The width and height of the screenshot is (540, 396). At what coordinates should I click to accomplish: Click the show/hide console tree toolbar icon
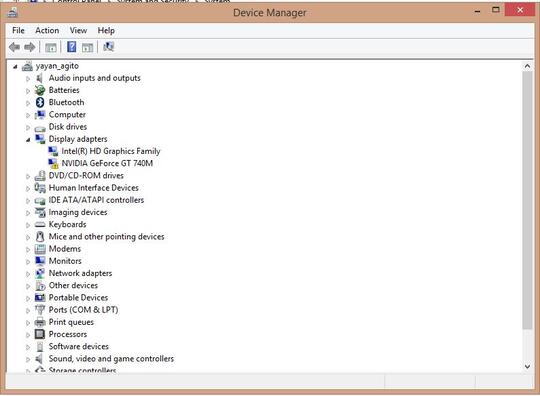click(51, 47)
